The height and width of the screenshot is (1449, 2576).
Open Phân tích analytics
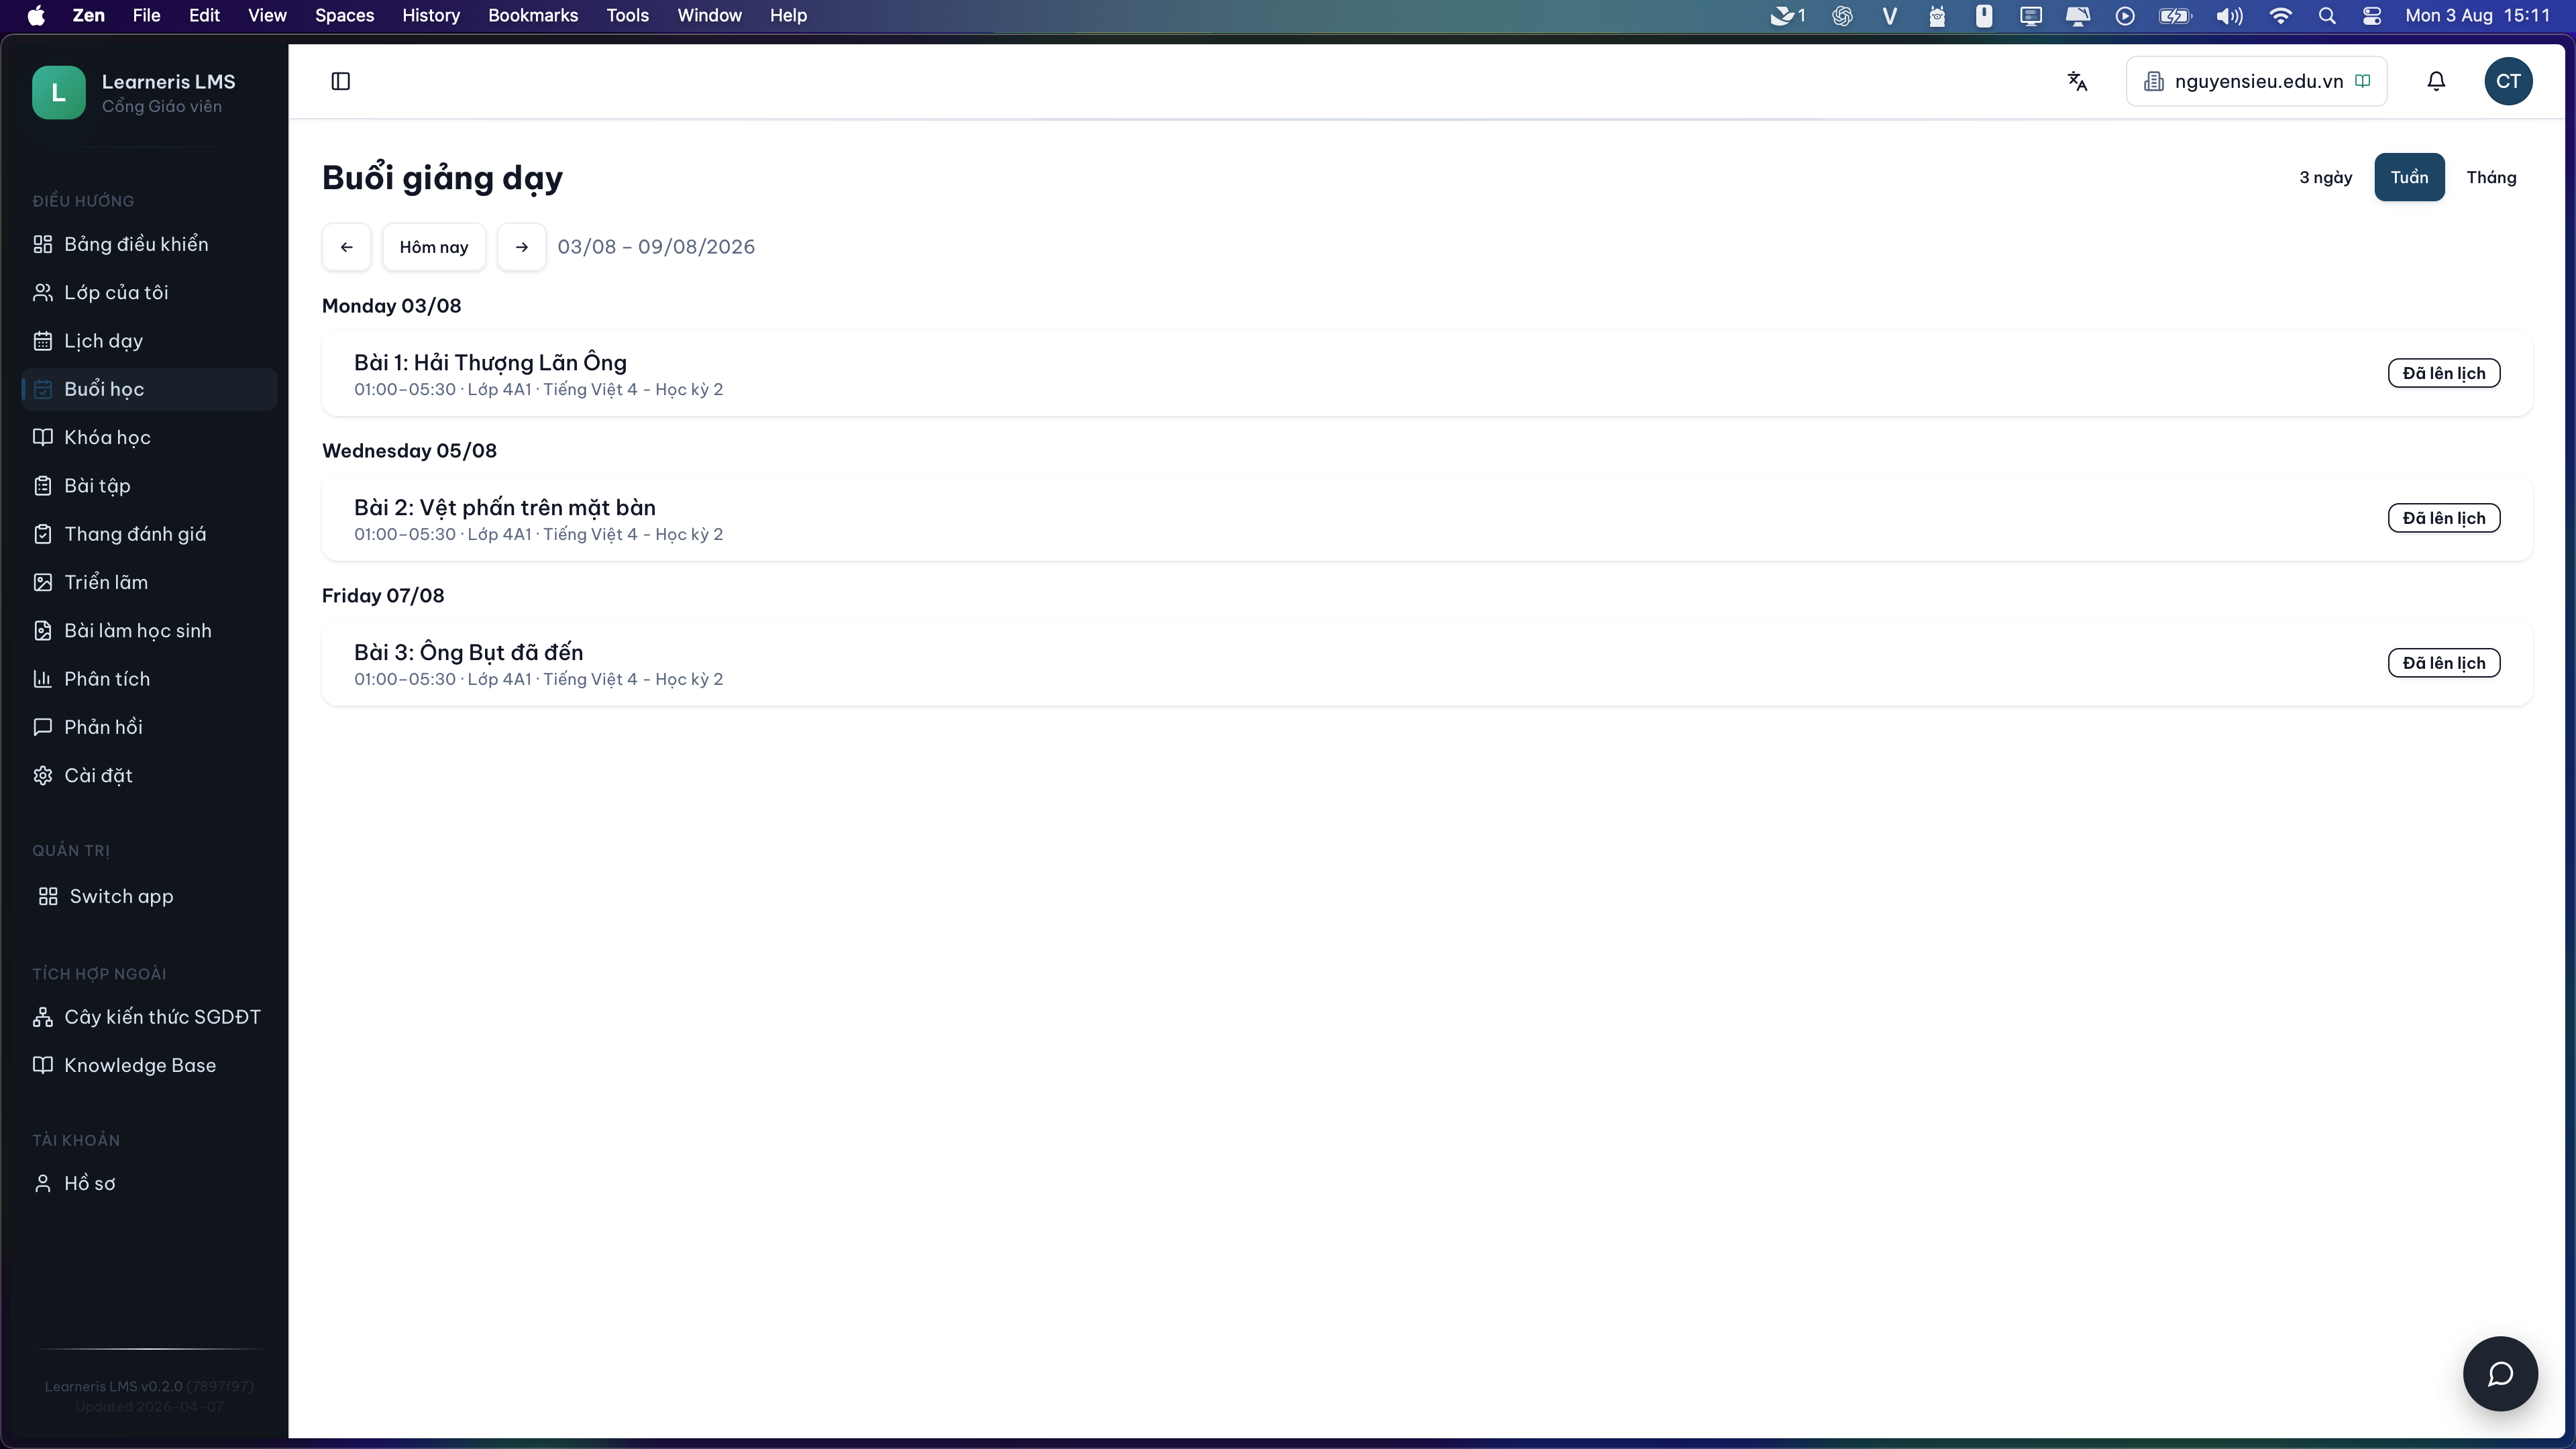[x=150, y=679]
